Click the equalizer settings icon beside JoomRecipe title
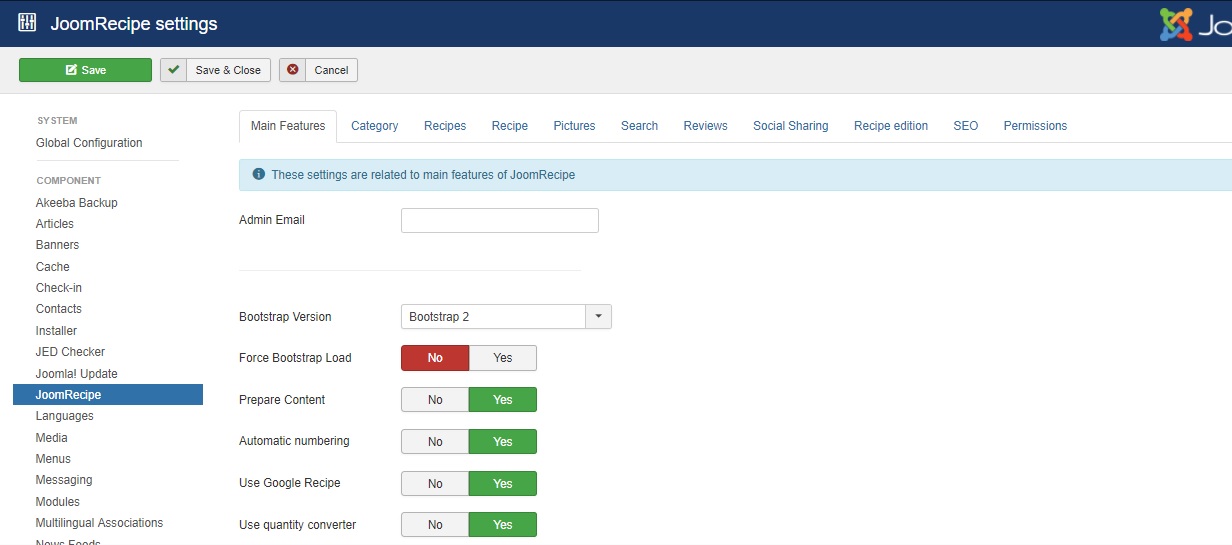1232x545 pixels. (27, 23)
